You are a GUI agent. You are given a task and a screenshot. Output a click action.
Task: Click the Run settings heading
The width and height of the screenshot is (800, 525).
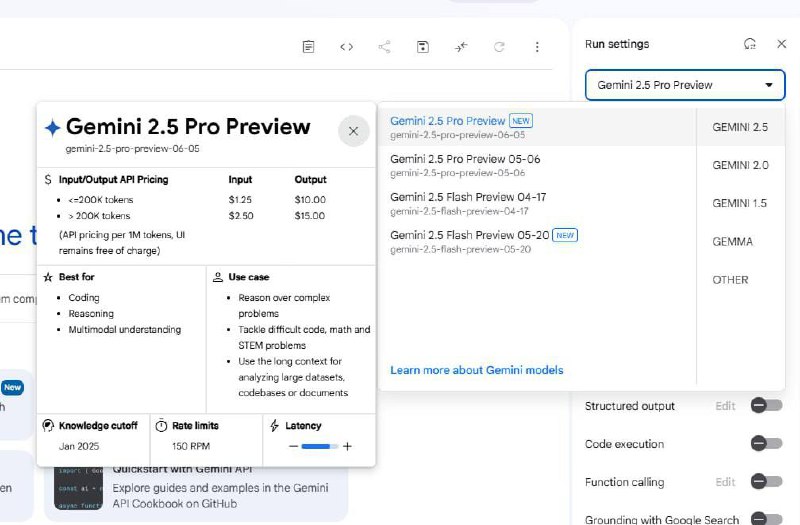(x=617, y=44)
